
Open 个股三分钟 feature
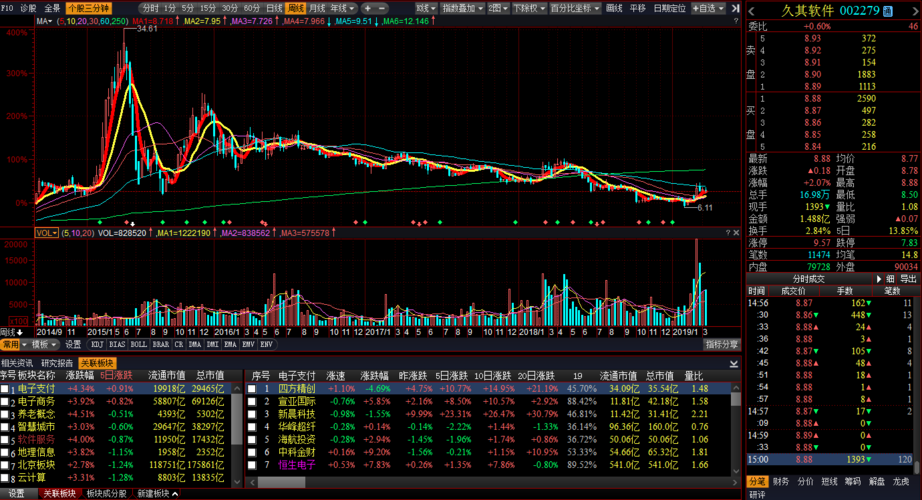[x=88, y=8]
